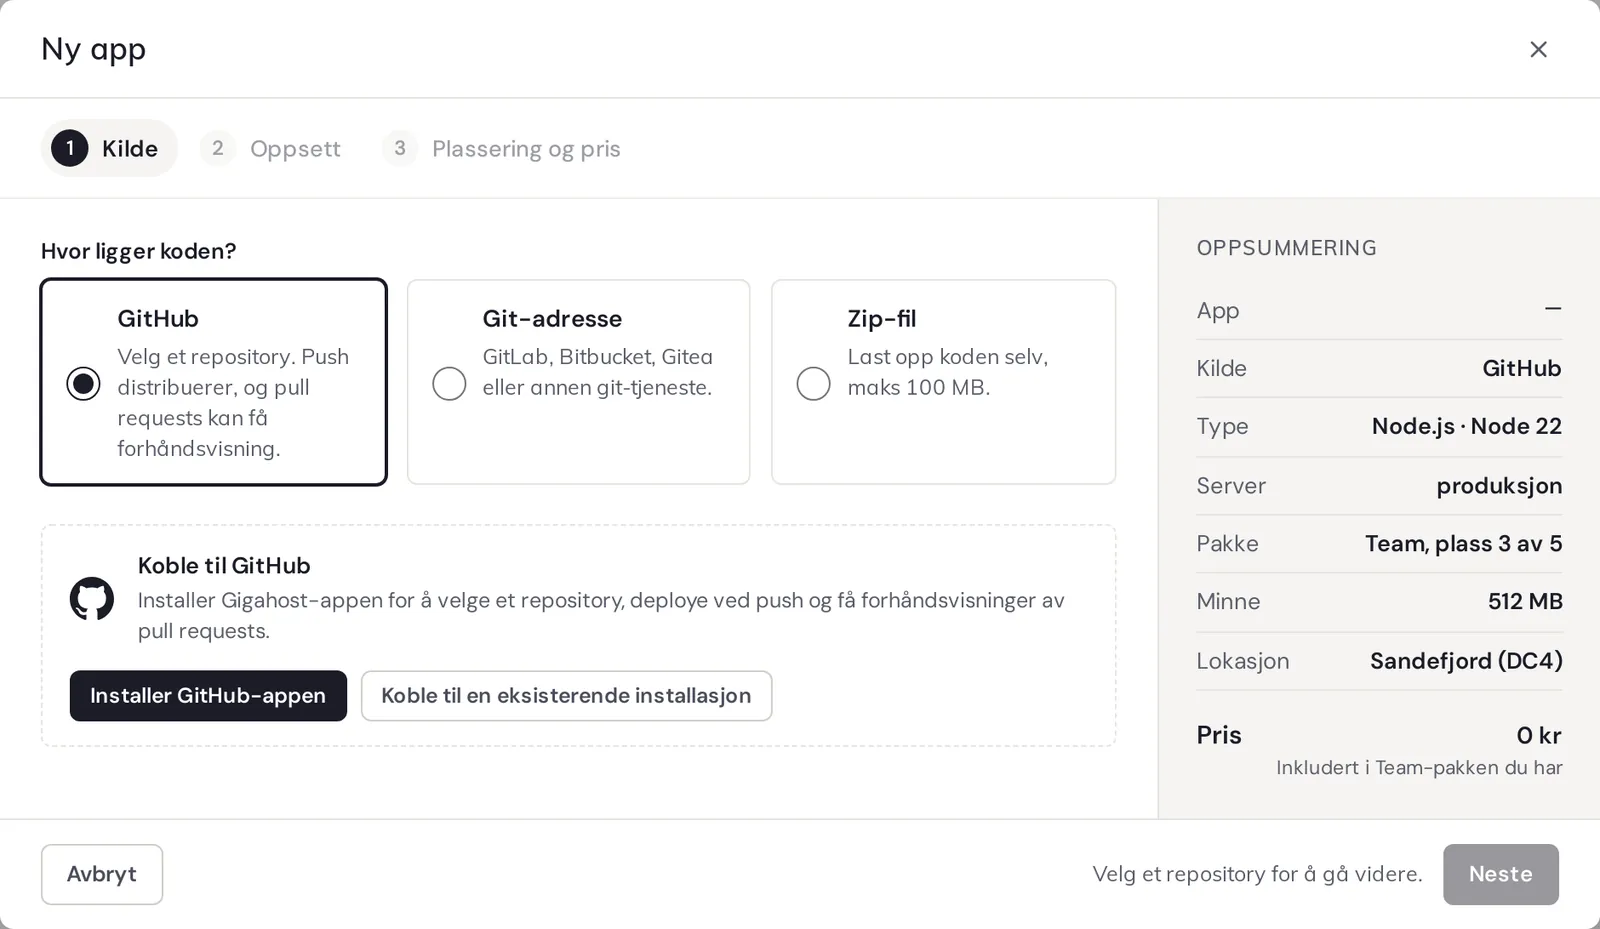Click the 512 MB memory value
Screen dimensions: 1600x929
[1525, 601]
